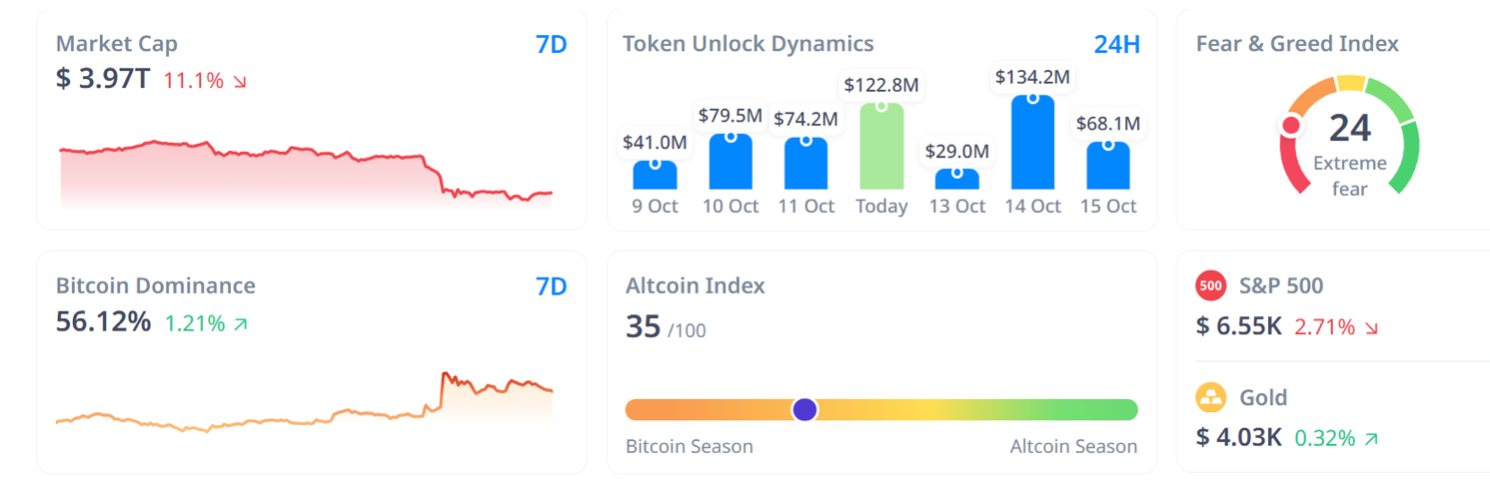Click the Market Cap down arrow icon
Screen dimensions: 1490x490
click(240, 82)
